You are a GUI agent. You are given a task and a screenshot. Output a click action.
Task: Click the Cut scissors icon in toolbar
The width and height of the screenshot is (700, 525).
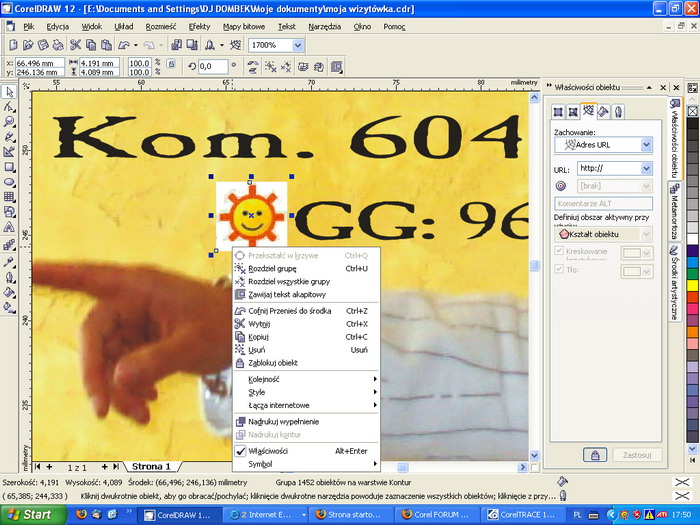[75, 45]
